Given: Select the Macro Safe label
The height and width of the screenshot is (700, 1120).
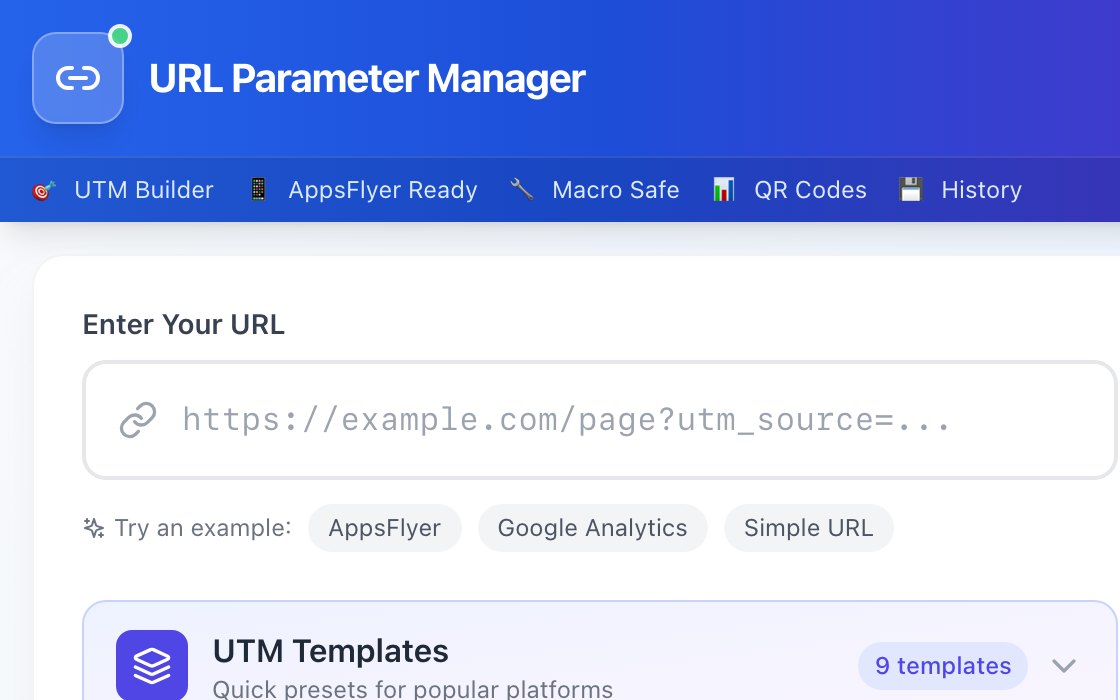Looking at the screenshot, I should pos(615,190).
